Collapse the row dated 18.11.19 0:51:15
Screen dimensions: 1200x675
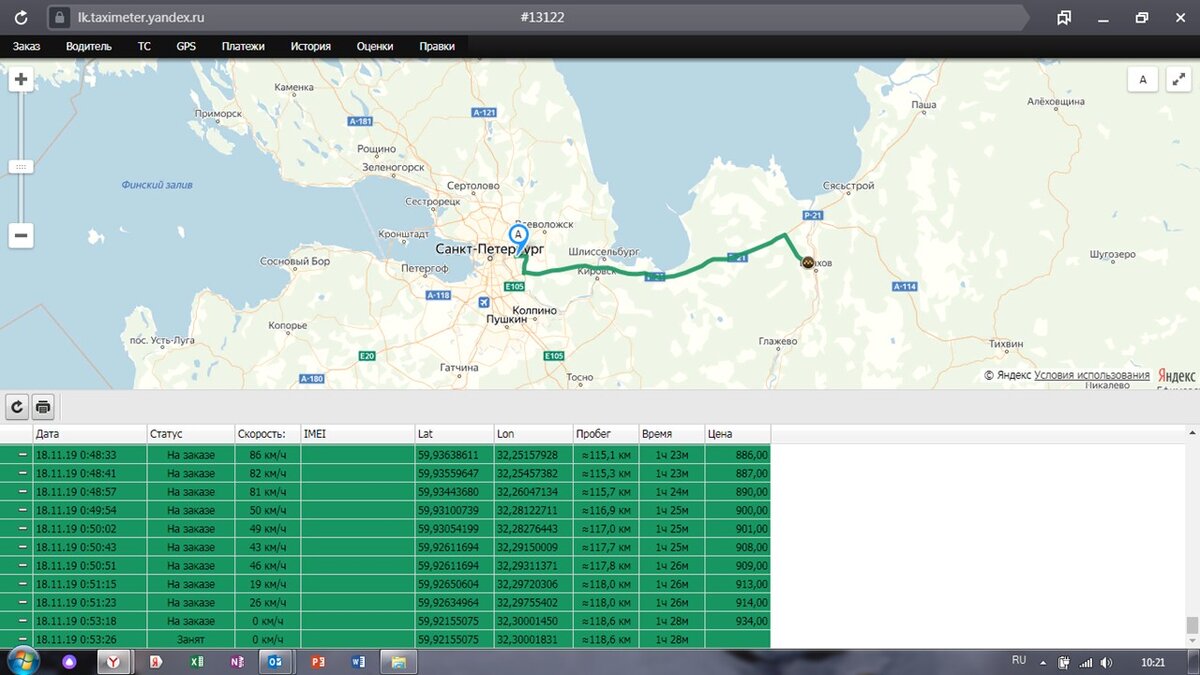pos(22,584)
